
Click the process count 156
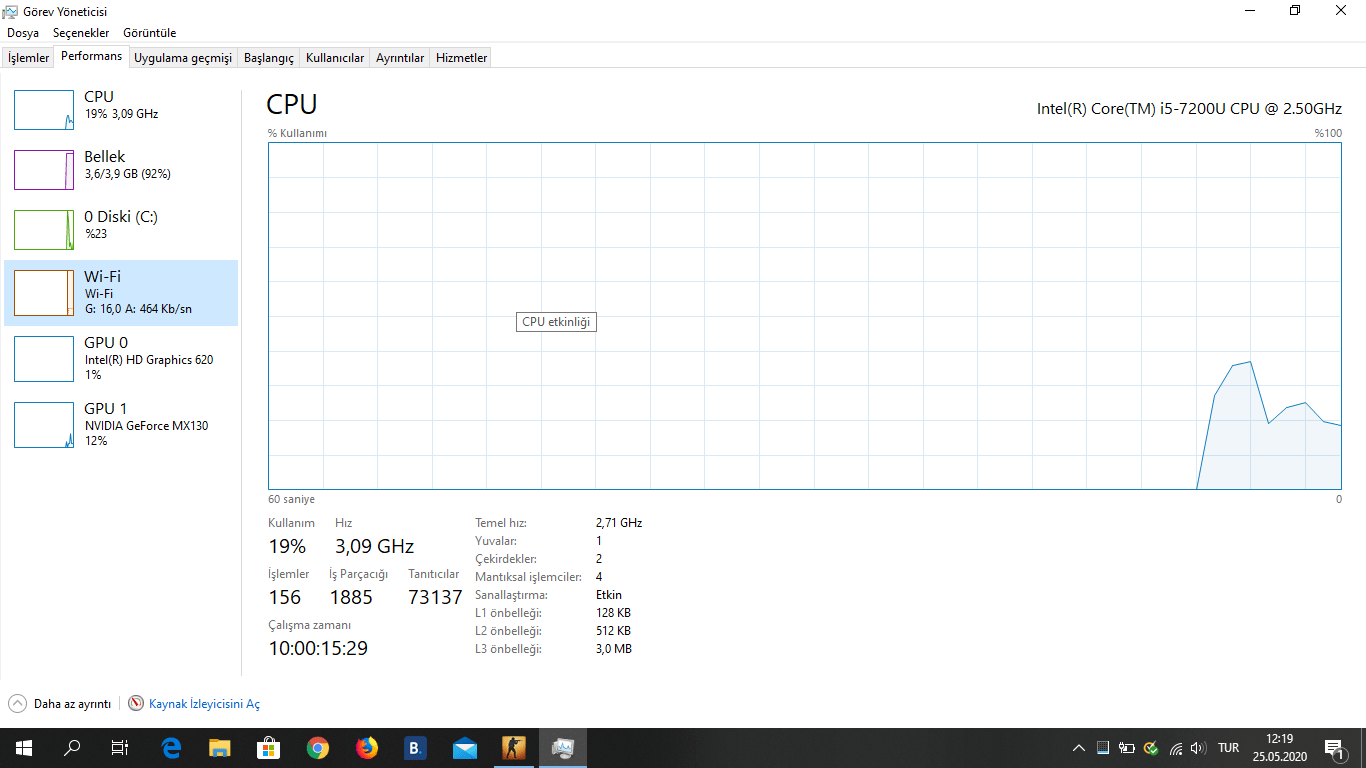[x=285, y=597]
